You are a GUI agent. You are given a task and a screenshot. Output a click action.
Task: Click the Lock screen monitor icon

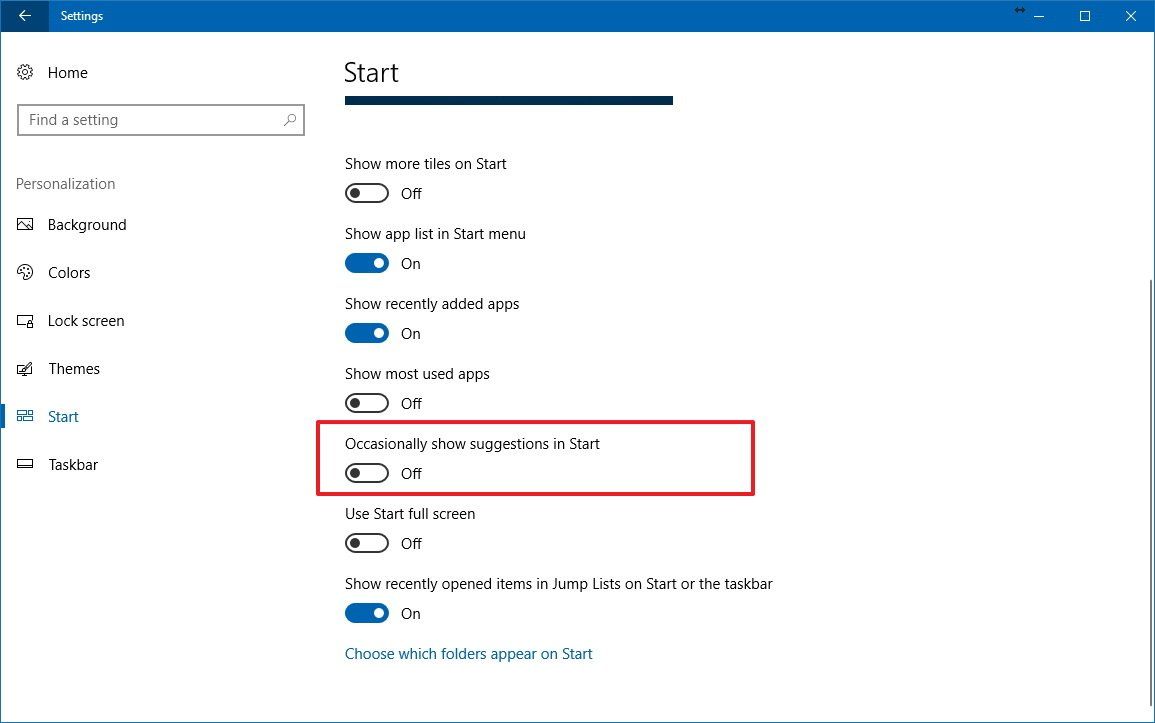point(24,320)
